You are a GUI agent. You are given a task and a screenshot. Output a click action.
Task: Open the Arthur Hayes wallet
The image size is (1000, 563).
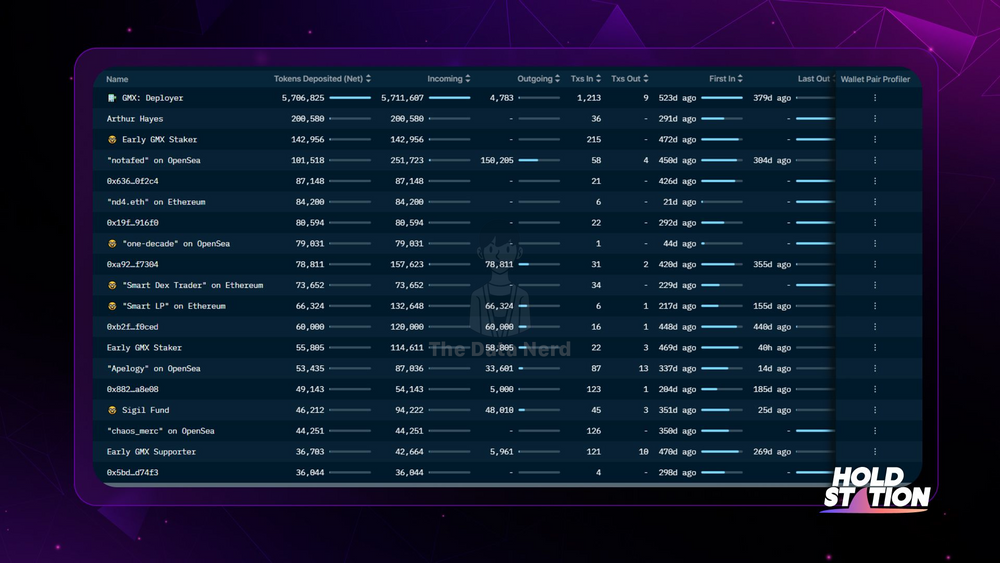[135, 119]
